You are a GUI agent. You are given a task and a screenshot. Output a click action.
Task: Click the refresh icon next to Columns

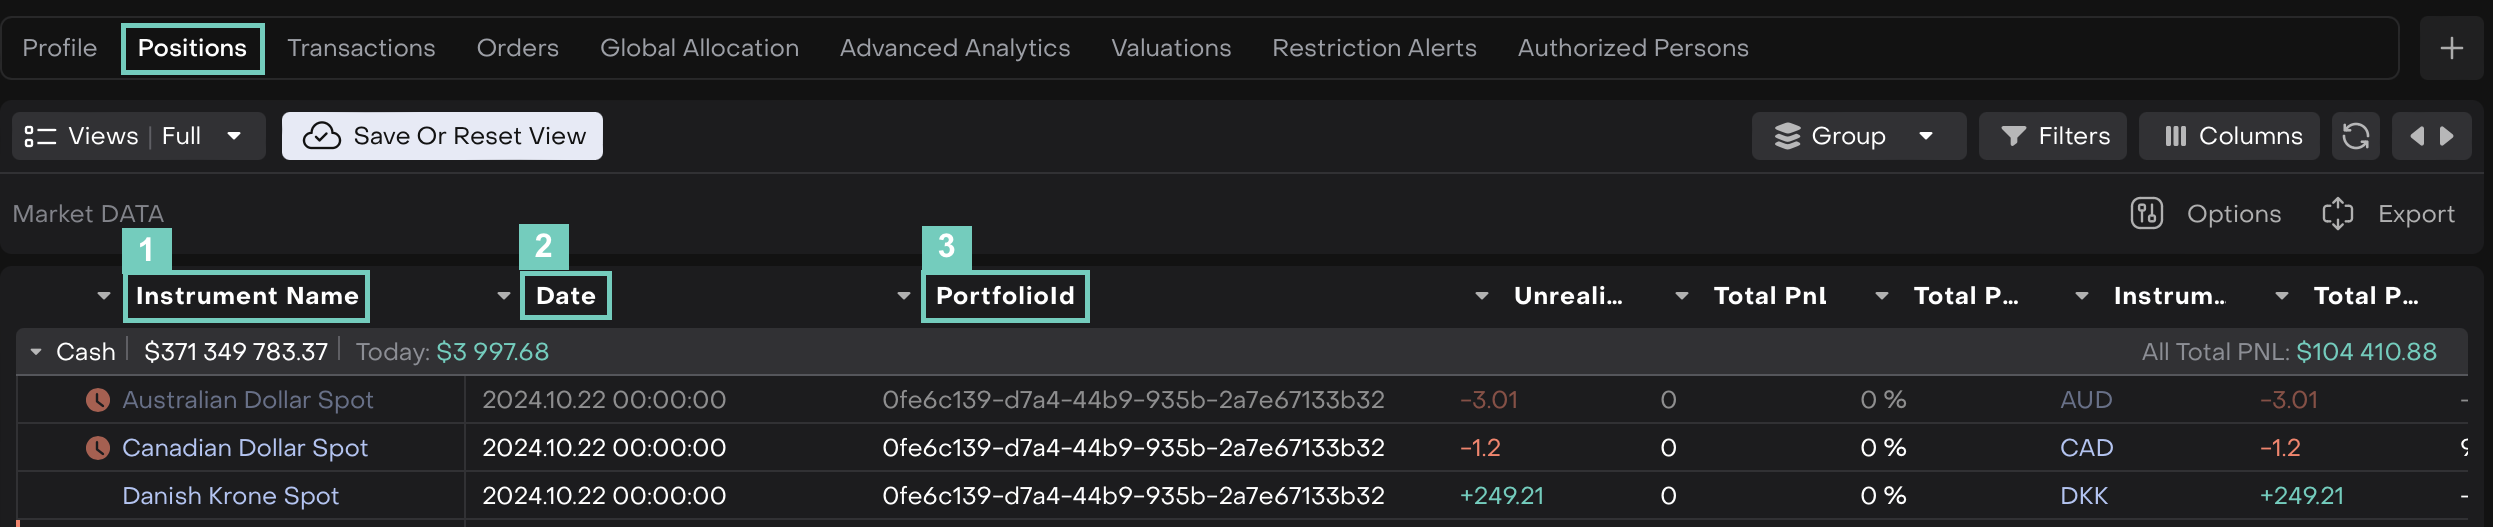point(2356,136)
